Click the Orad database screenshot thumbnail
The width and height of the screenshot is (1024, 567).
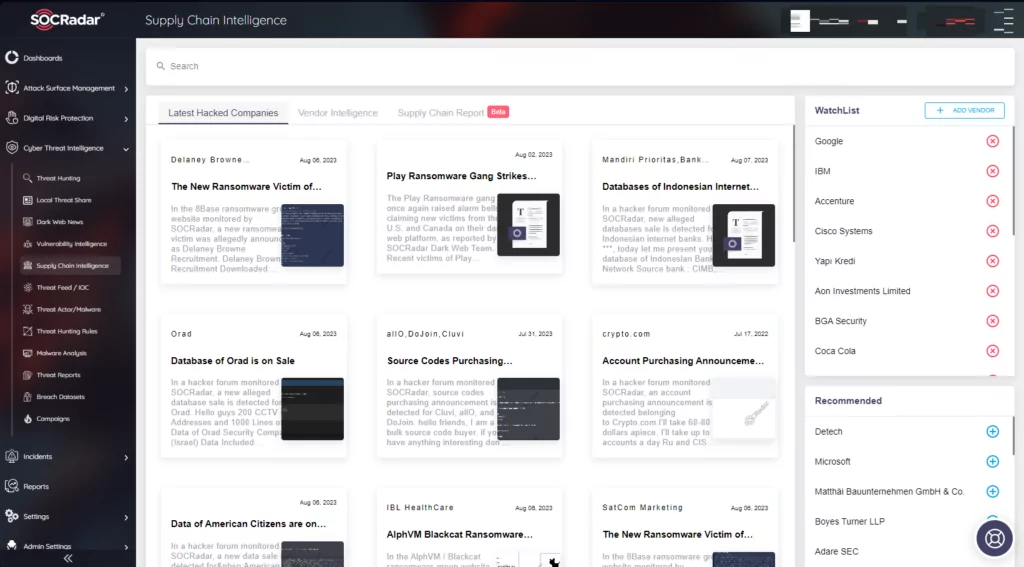click(x=312, y=409)
